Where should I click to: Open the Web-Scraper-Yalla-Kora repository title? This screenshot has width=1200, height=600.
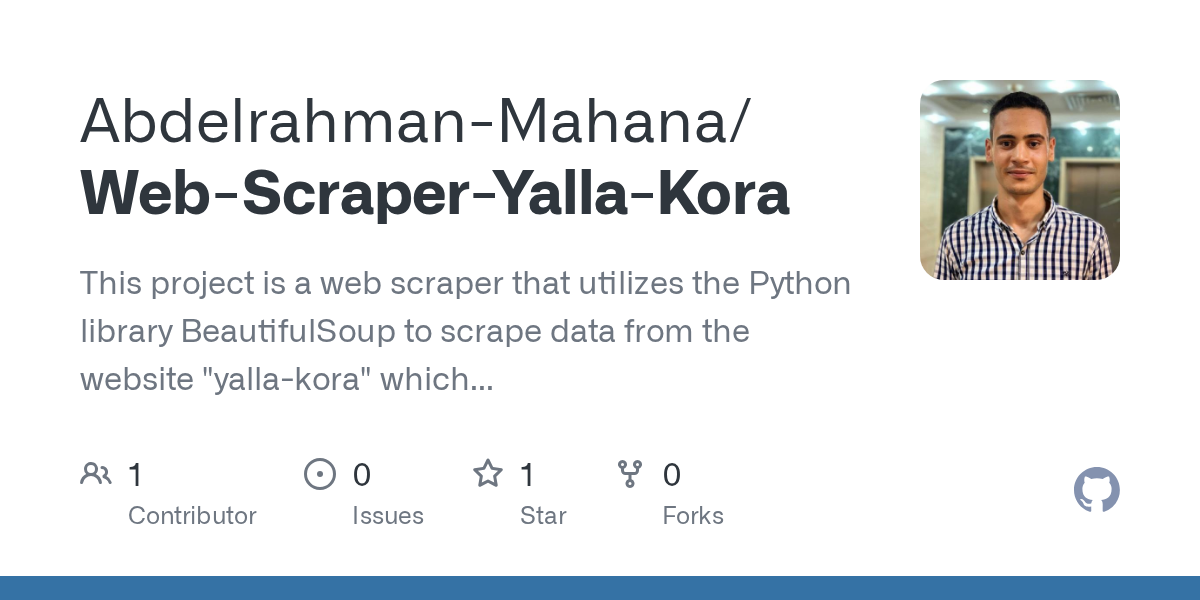[x=435, y=194]
